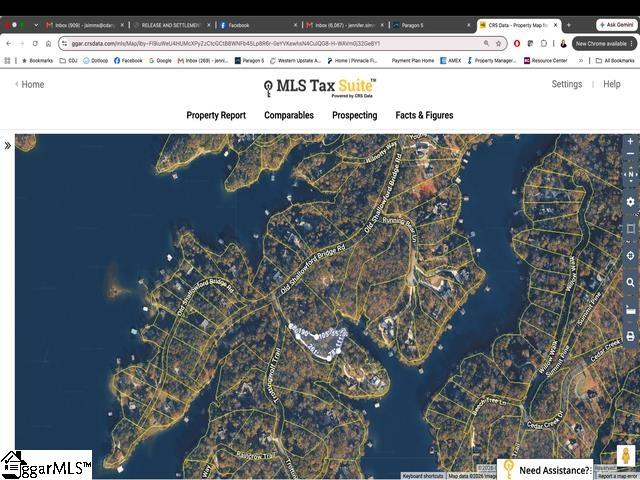Open the Paragon 5 bookmark
640x480 pixels.
pos(249,60)
